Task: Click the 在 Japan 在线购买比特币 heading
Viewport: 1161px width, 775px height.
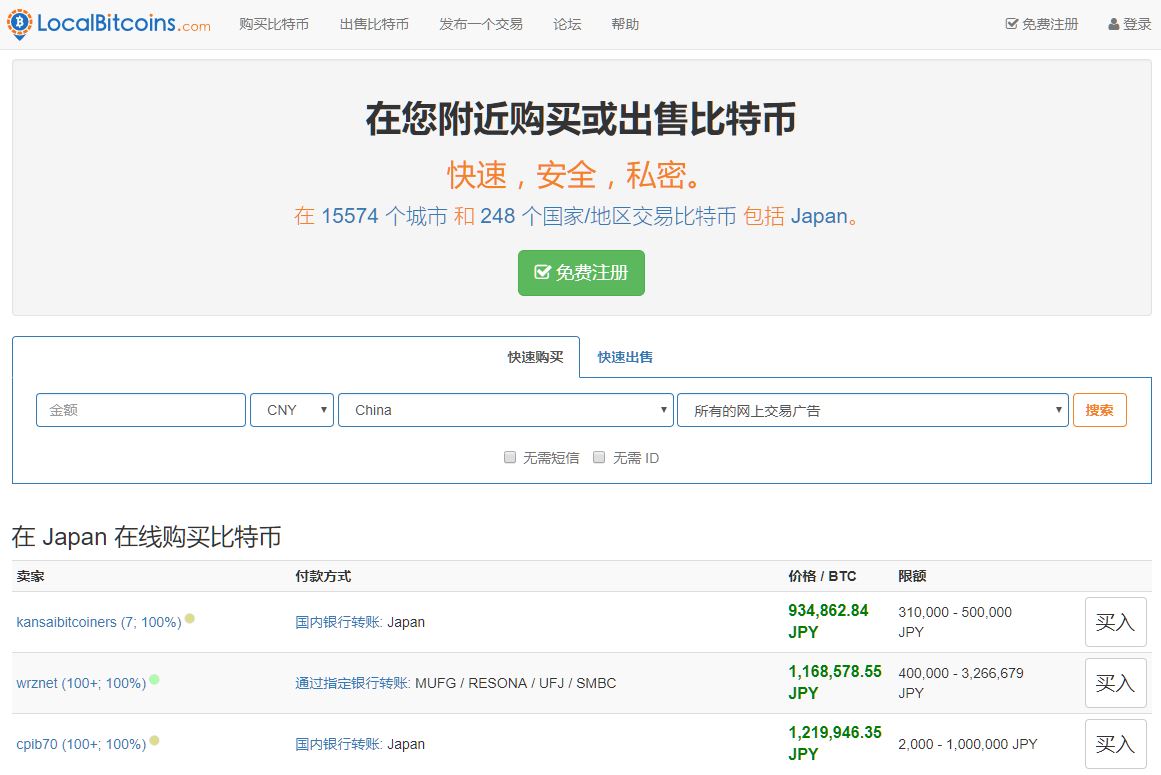Action: click(x=147, y=537)
